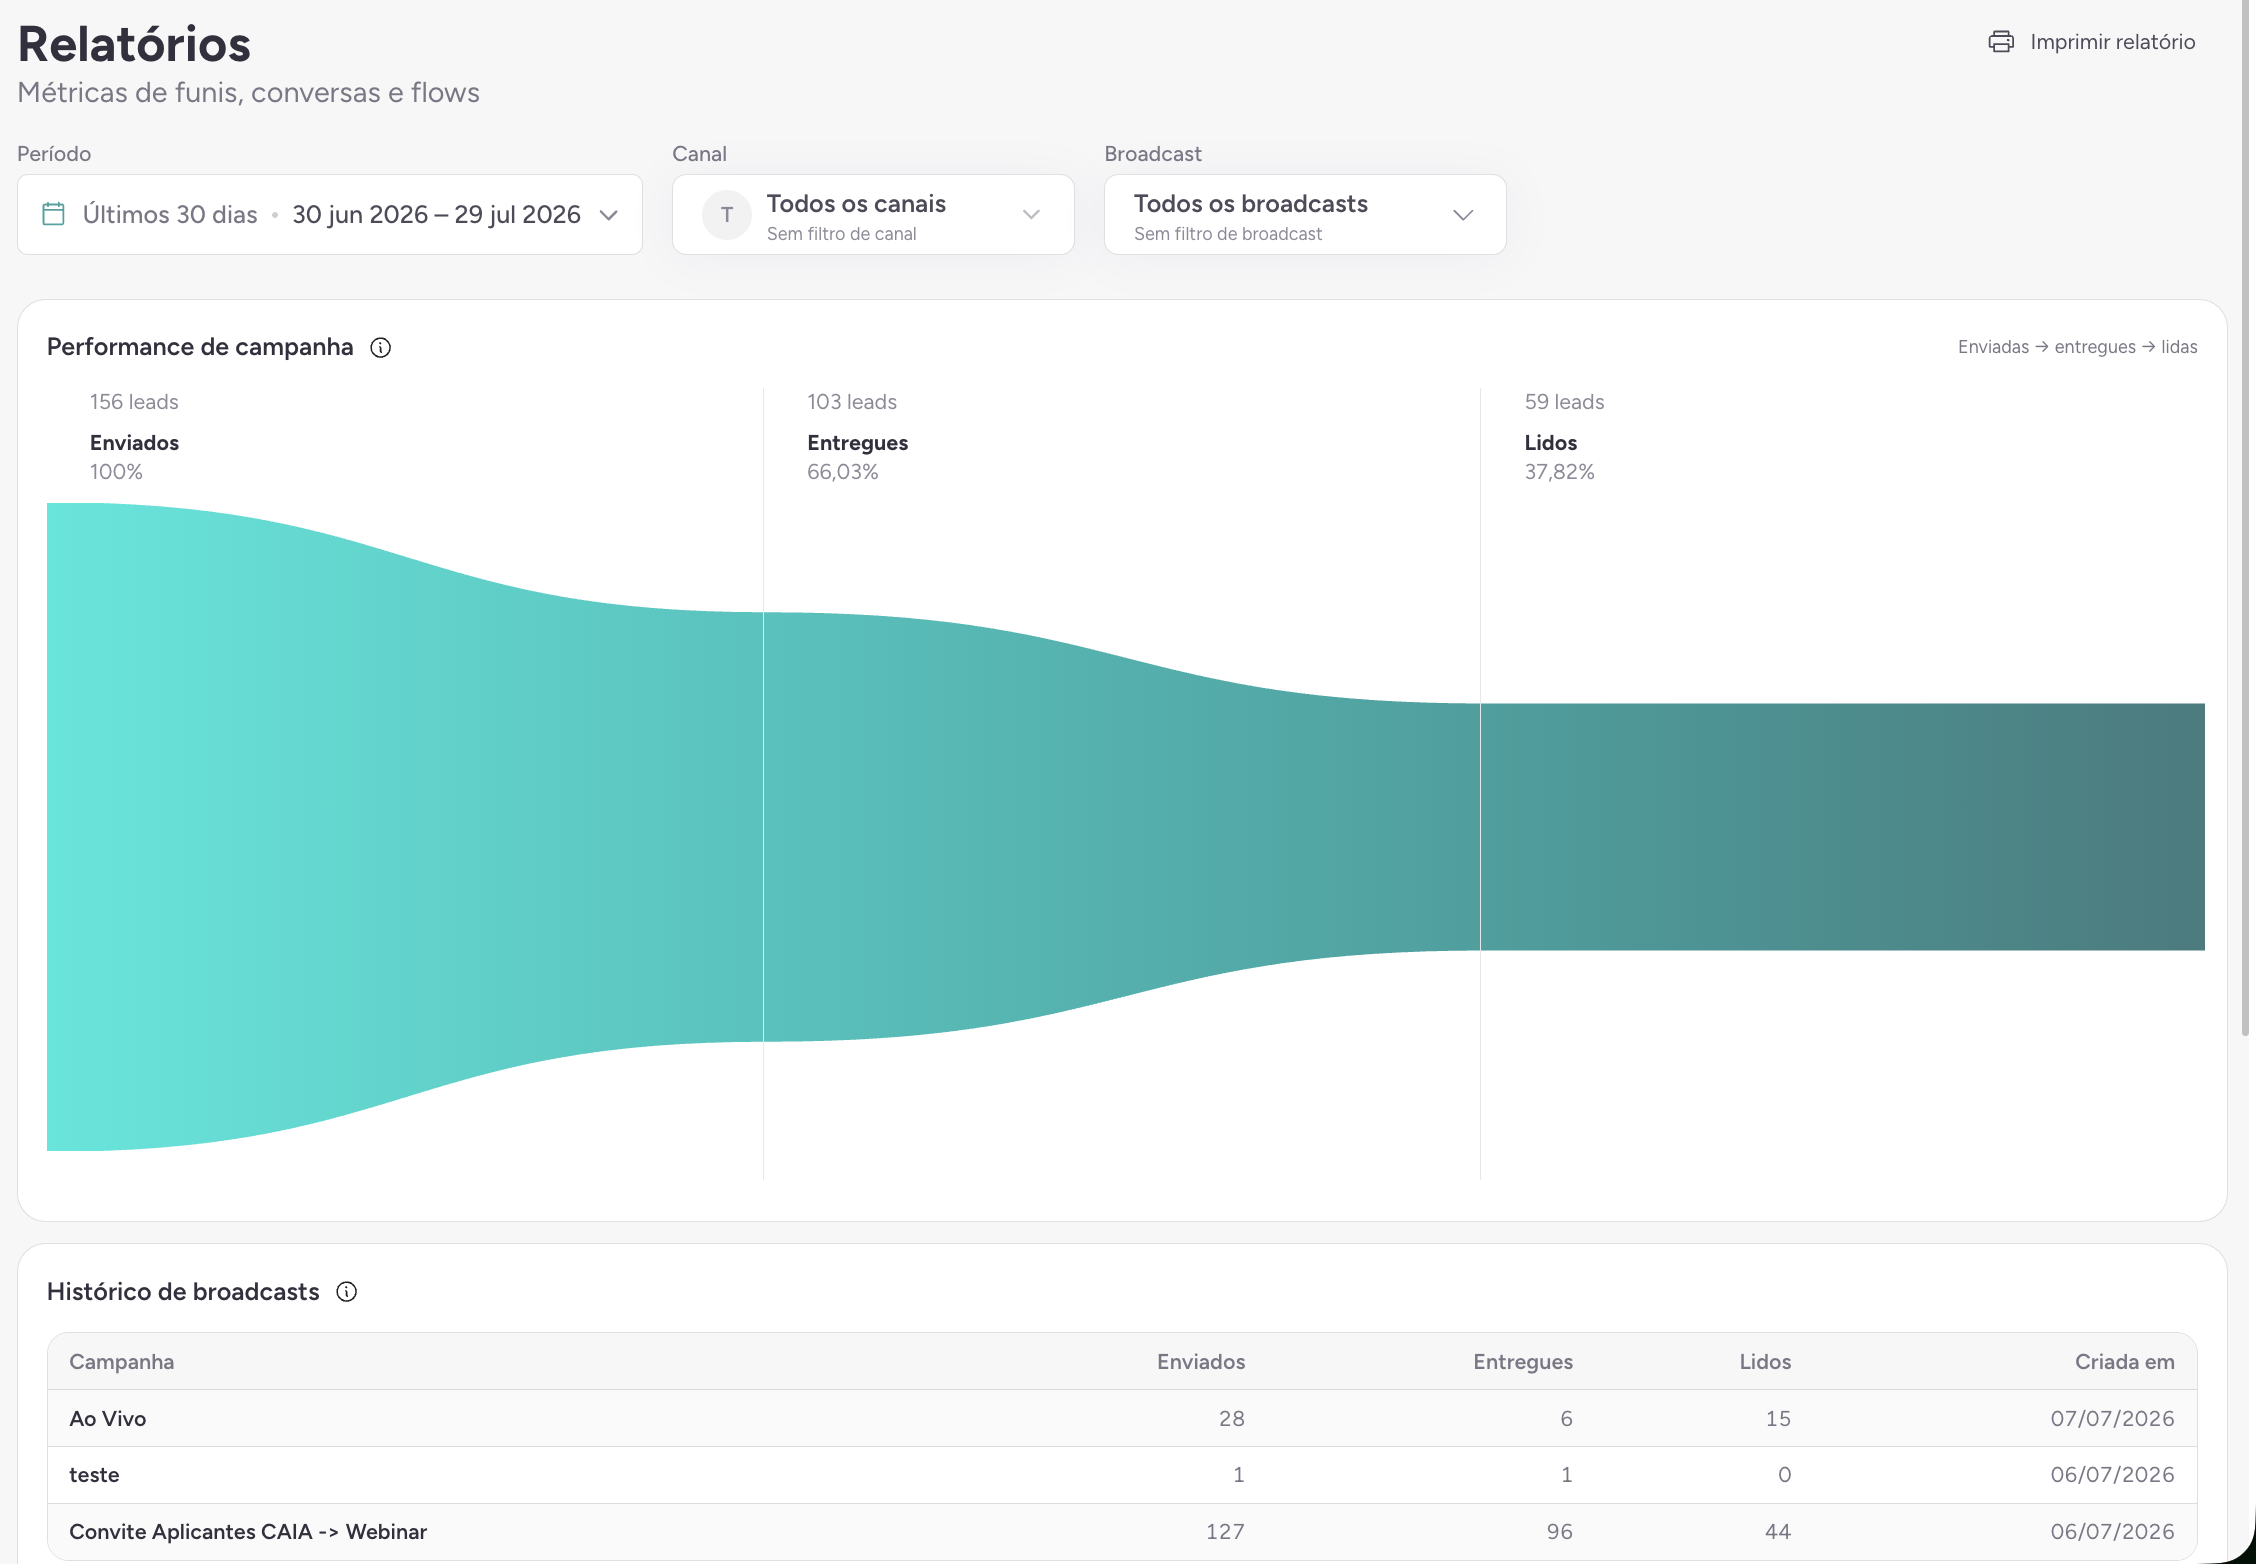Open info icon beside Performance de campanha
The width and height of the screenshot is (2256, 1564).
[381, 347]
